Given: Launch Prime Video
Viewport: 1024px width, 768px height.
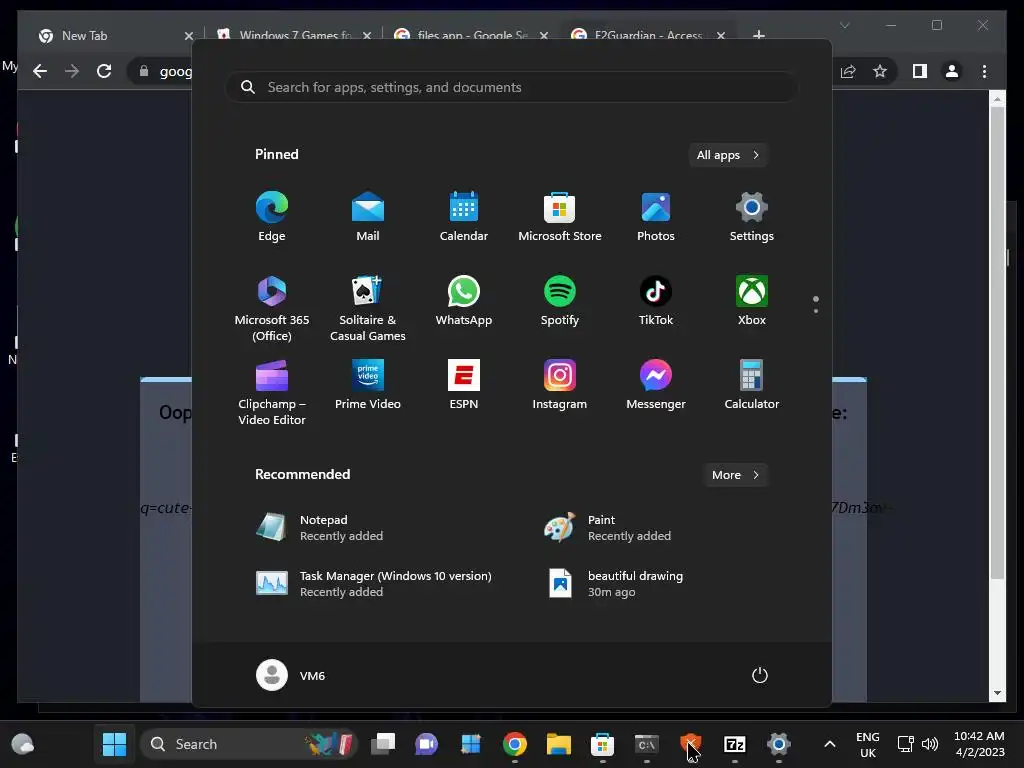Looking at the screenshot, I should [368, 385].
